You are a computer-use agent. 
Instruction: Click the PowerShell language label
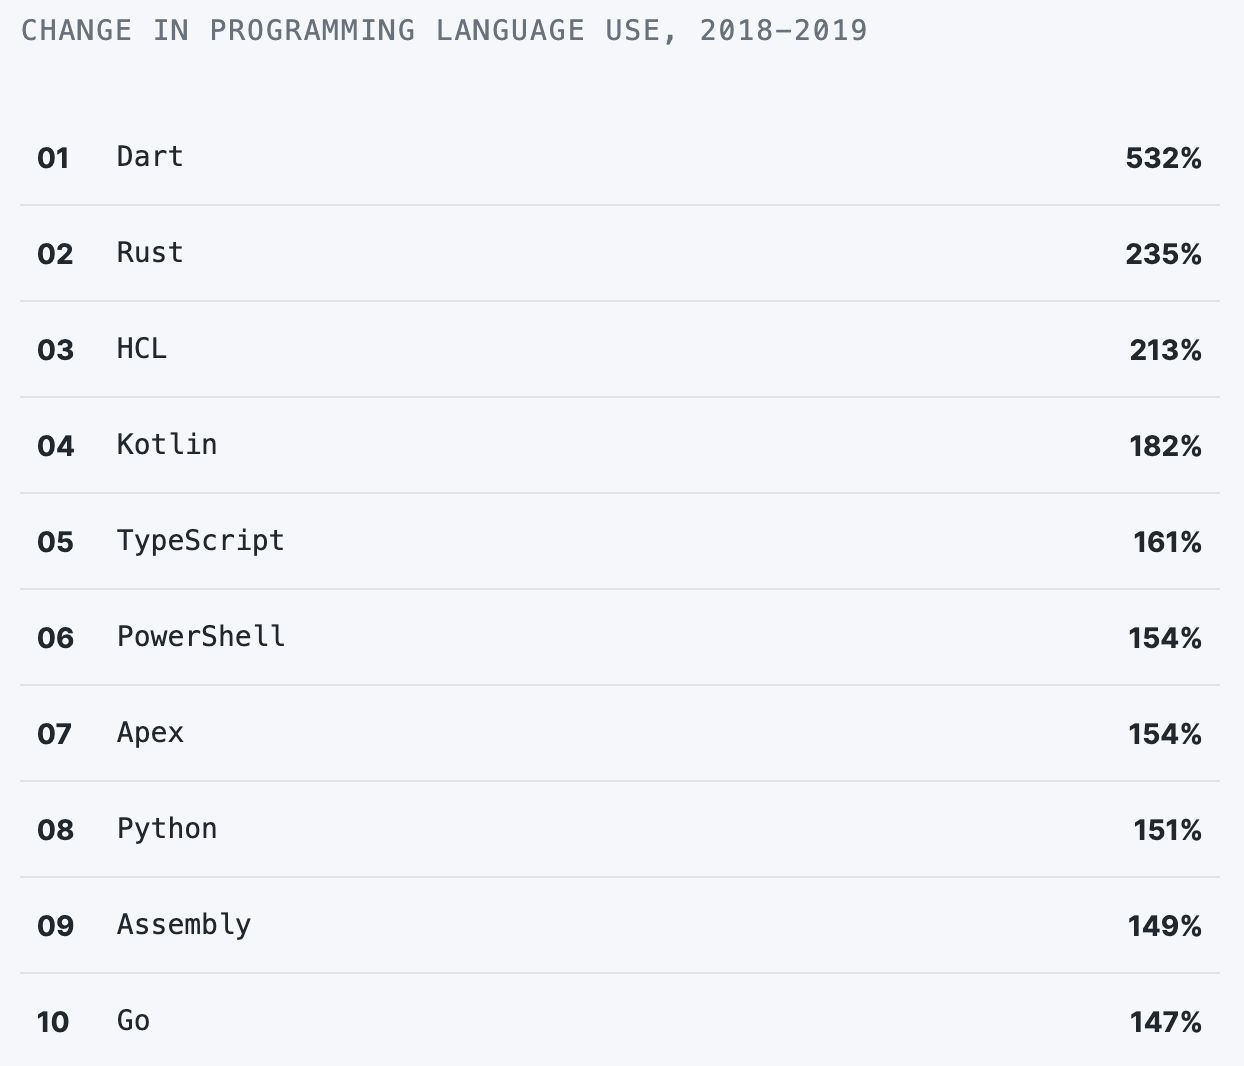click(x=200, y=637)
